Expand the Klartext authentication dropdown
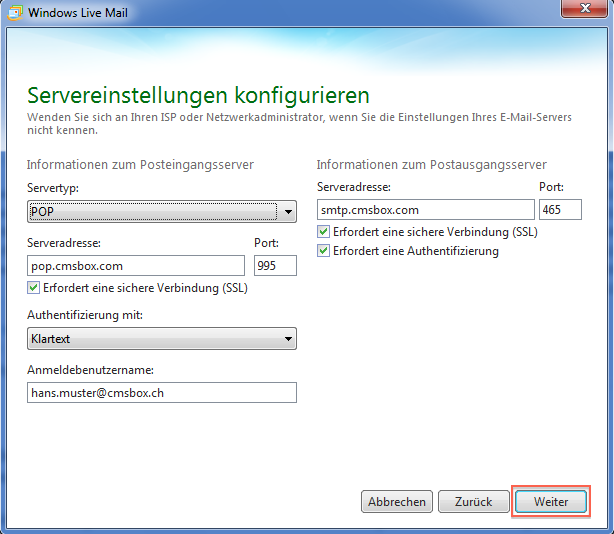The image size is (614, 534). click(161, 339)
